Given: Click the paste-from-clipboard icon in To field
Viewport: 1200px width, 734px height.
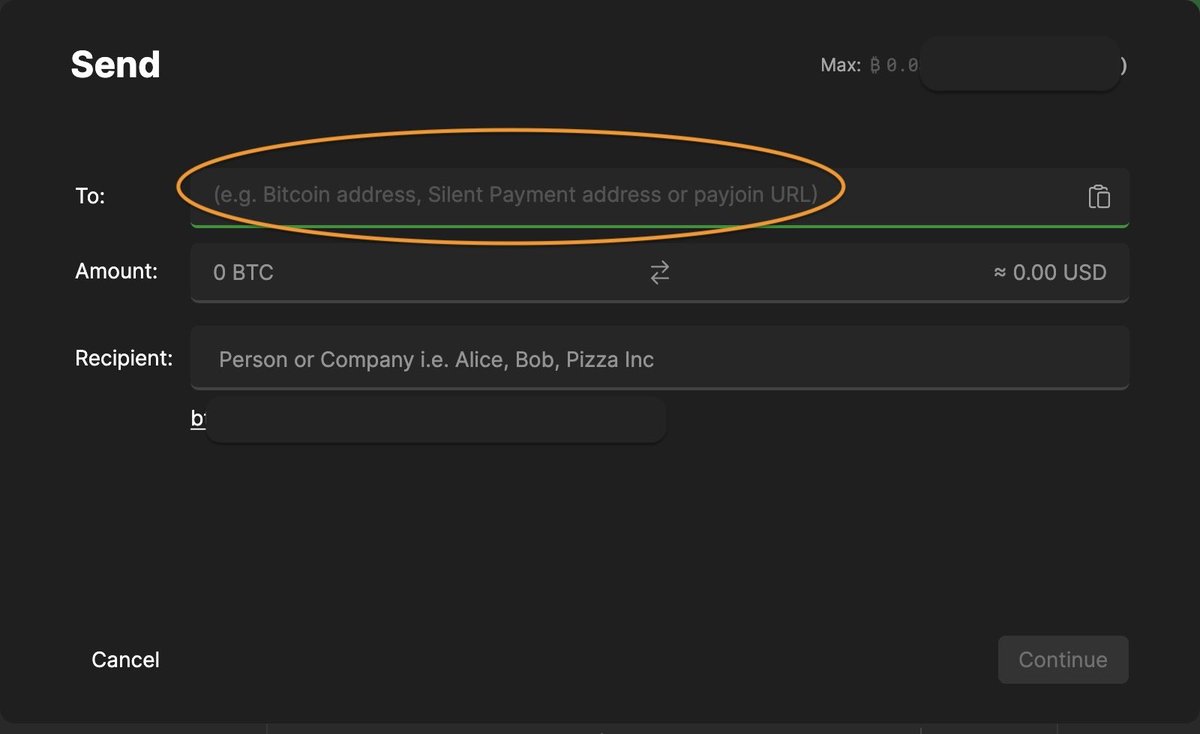Looking at the screenshot, I should 1099,197.
